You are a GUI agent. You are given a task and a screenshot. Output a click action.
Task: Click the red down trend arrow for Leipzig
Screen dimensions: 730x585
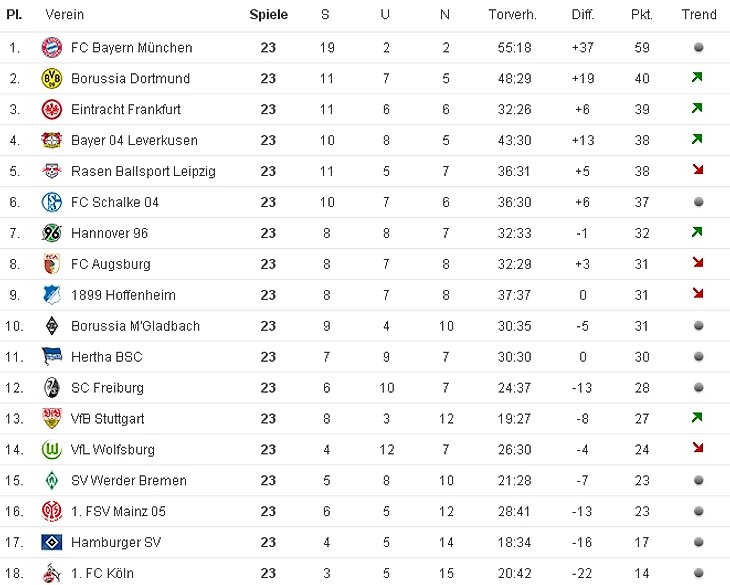click(698, 171)
